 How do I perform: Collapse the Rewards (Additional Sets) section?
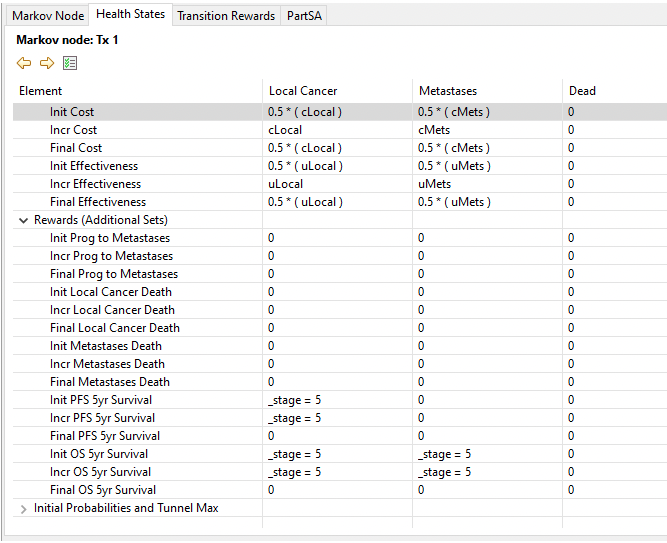pyautogui.click(x=23, y=220)
